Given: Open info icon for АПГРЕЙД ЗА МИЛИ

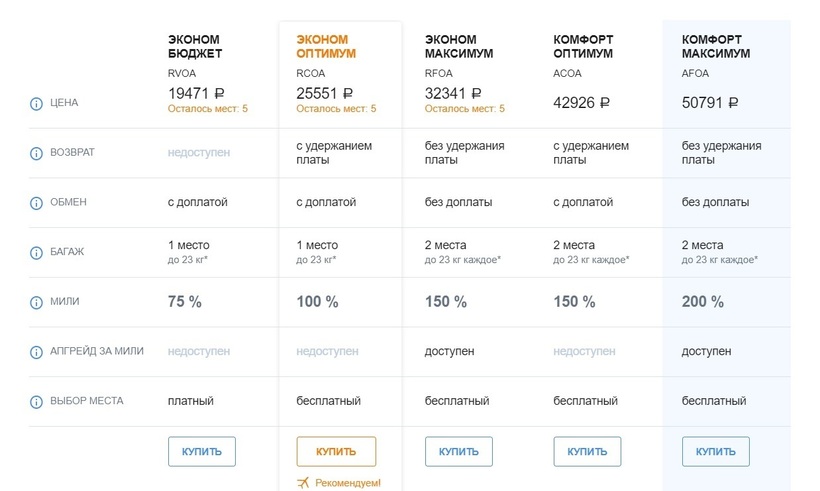Looking at the screenshot, I should (x=36, y=352).
